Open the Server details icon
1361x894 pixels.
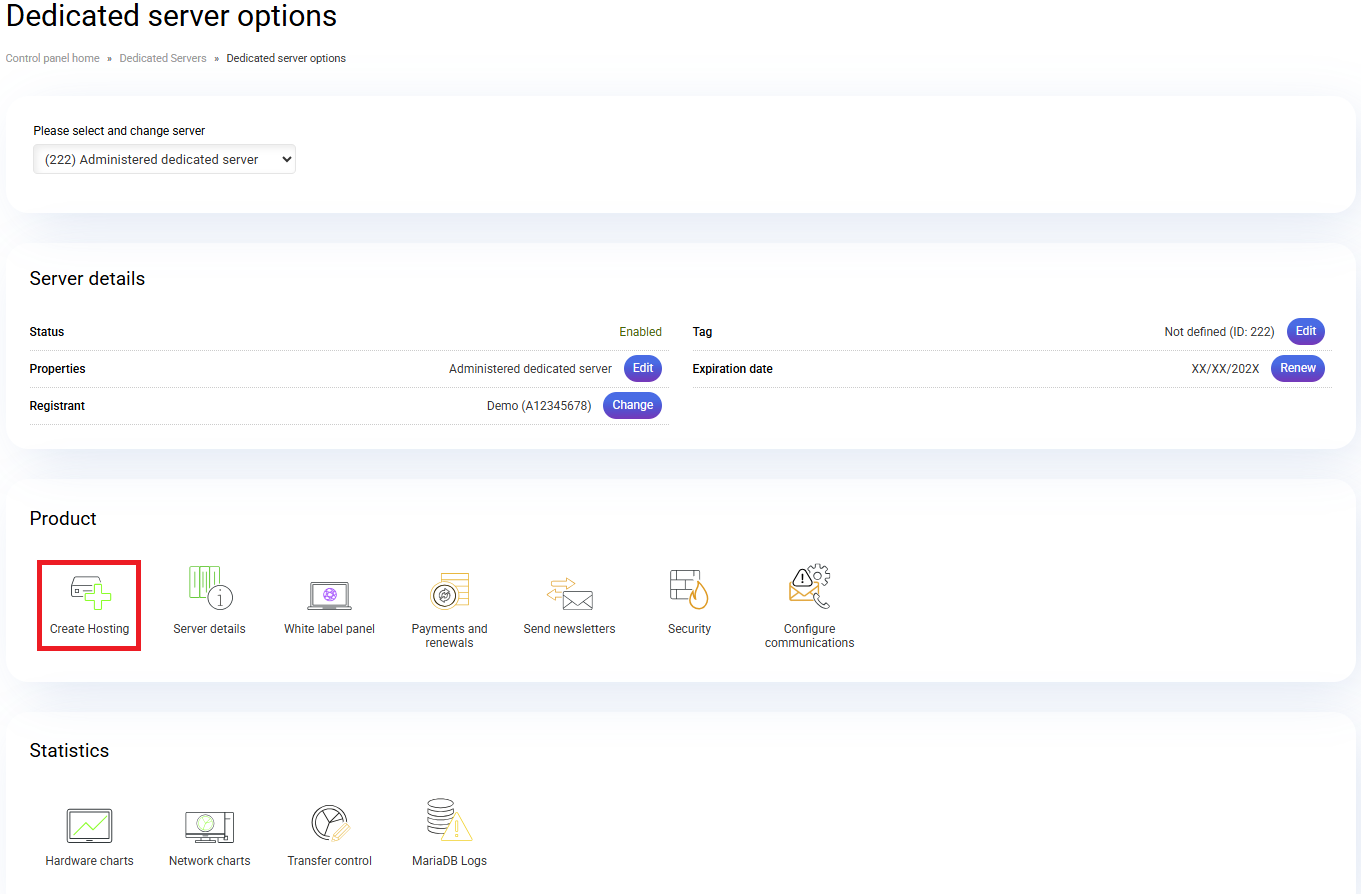(210, 588)
